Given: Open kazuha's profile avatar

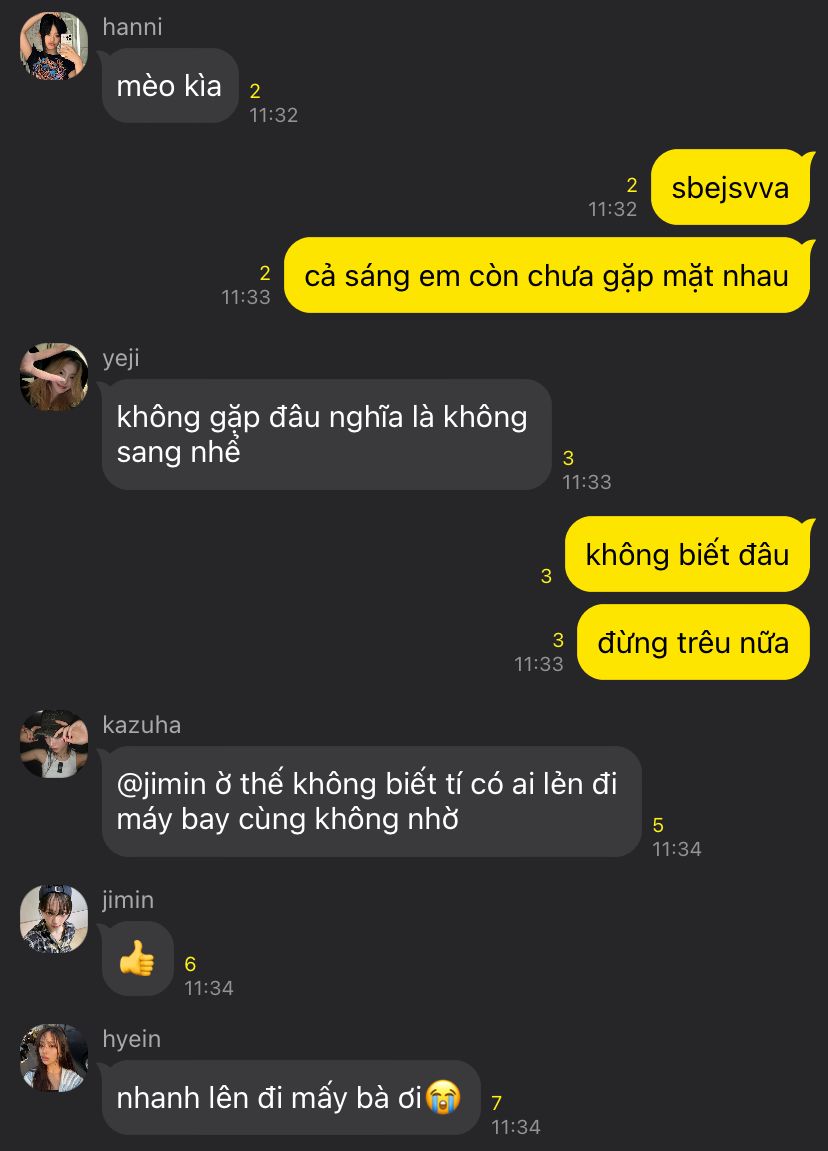Looking at the screenshot, I should pos(54,744).
